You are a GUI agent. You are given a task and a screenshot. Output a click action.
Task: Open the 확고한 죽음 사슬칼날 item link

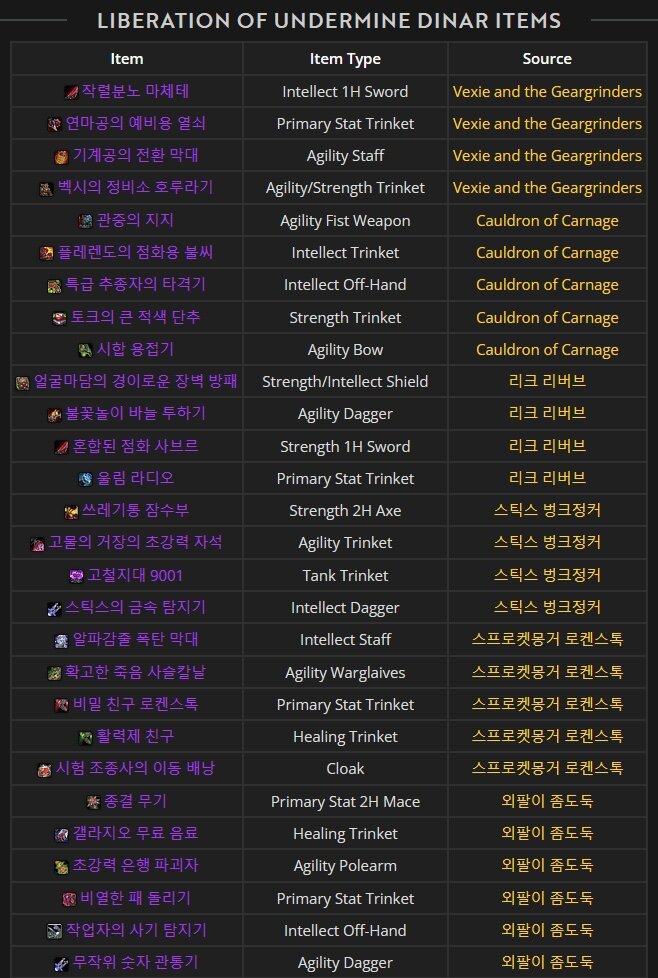[x=135, y=672]
